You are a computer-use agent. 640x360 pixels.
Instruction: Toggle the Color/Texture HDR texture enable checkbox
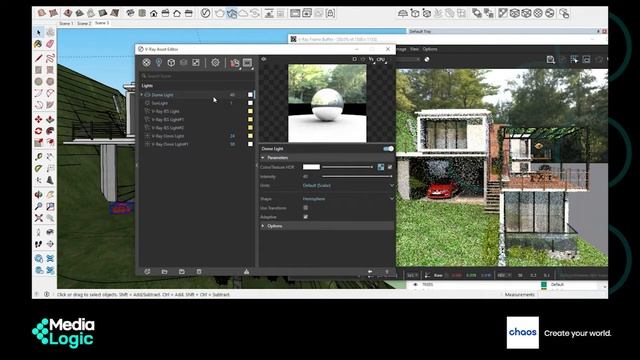(390, 167)
